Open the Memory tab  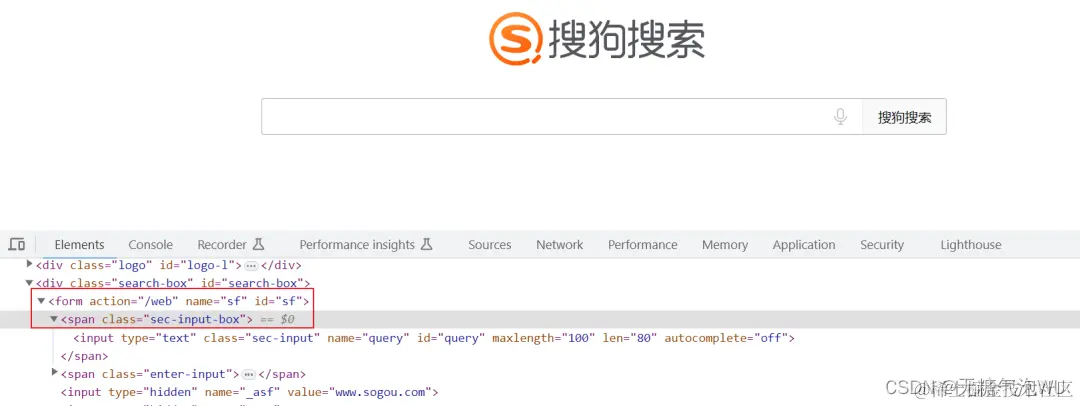click(x=725, y=245)
